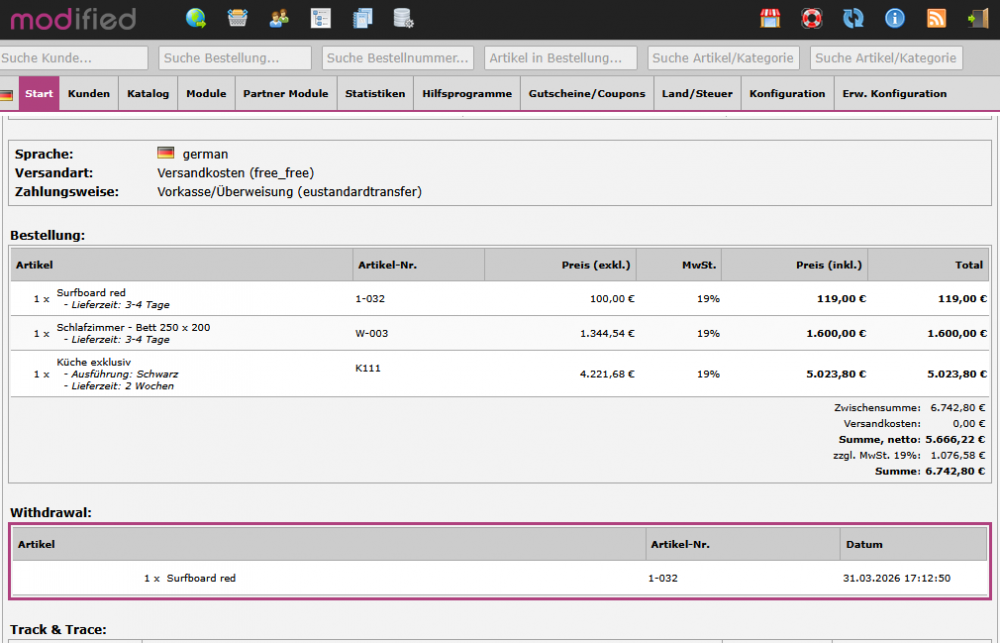Click the category tree diagram icon
Image resolution: width=1000 pixels, height=643 pixels.
(x=320, y=17)
